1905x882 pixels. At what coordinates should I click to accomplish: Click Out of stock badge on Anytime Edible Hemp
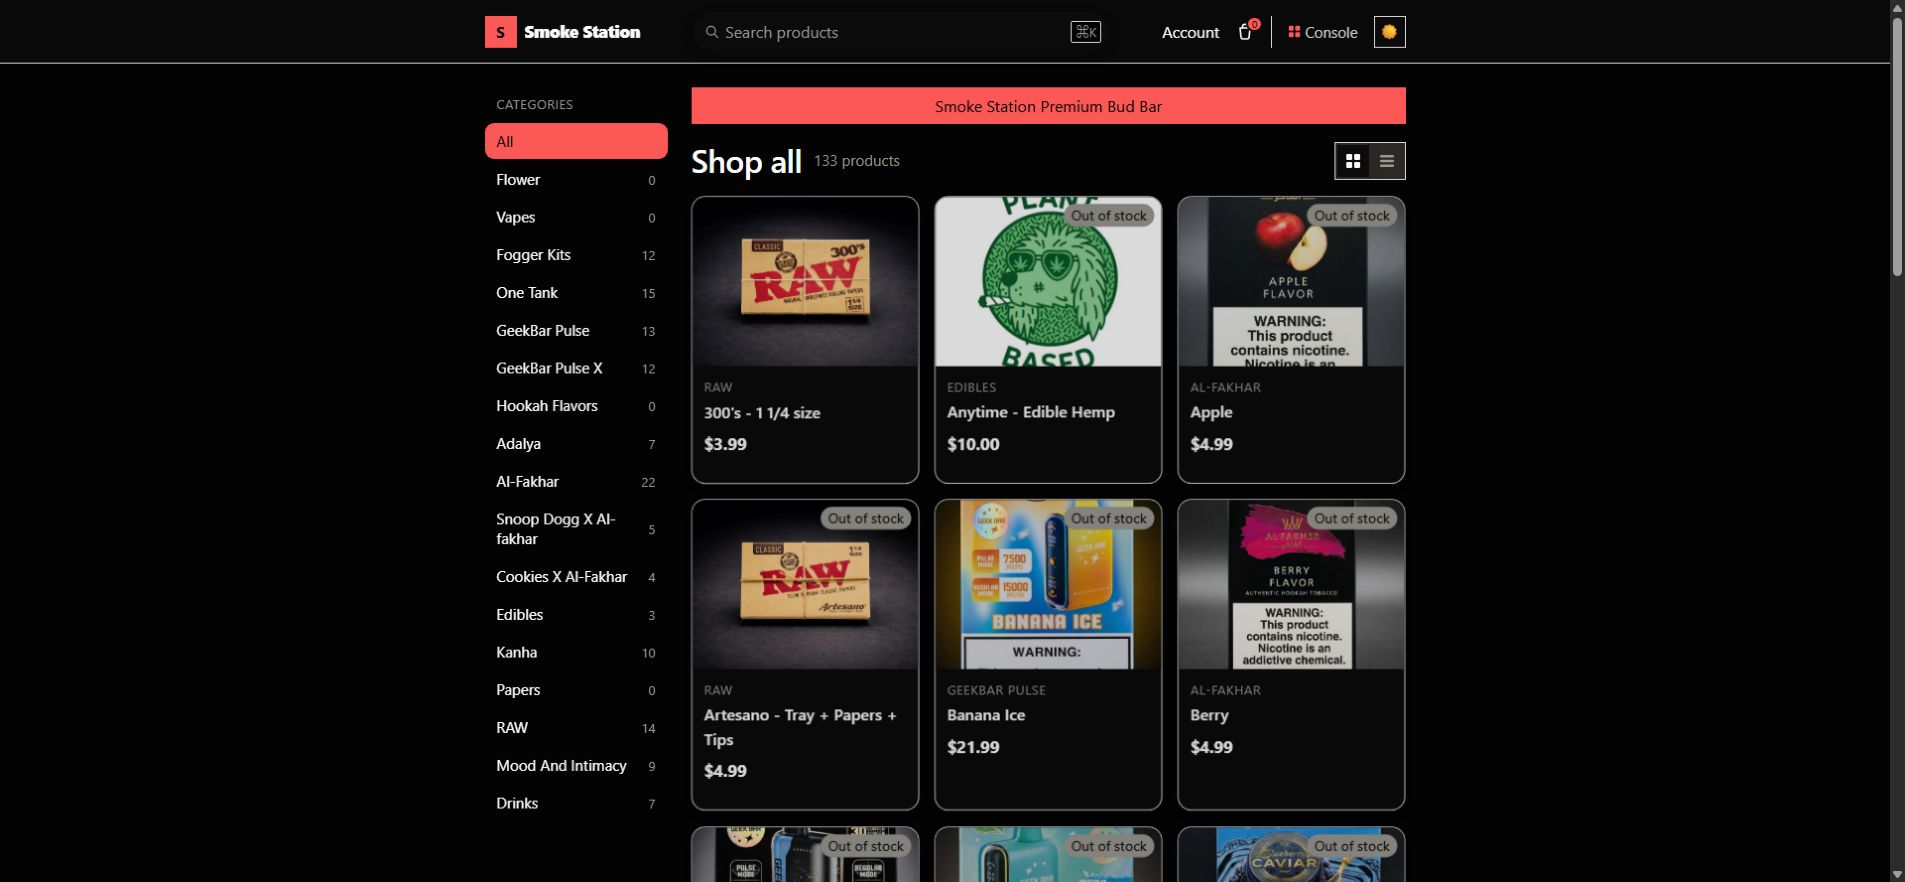1109,215
